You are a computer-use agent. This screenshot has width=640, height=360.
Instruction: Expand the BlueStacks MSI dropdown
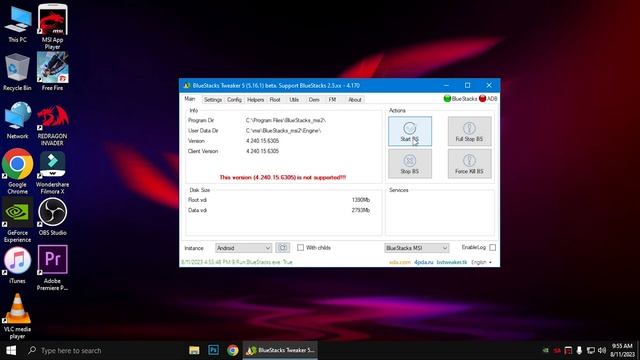click(x=416, y=248)
